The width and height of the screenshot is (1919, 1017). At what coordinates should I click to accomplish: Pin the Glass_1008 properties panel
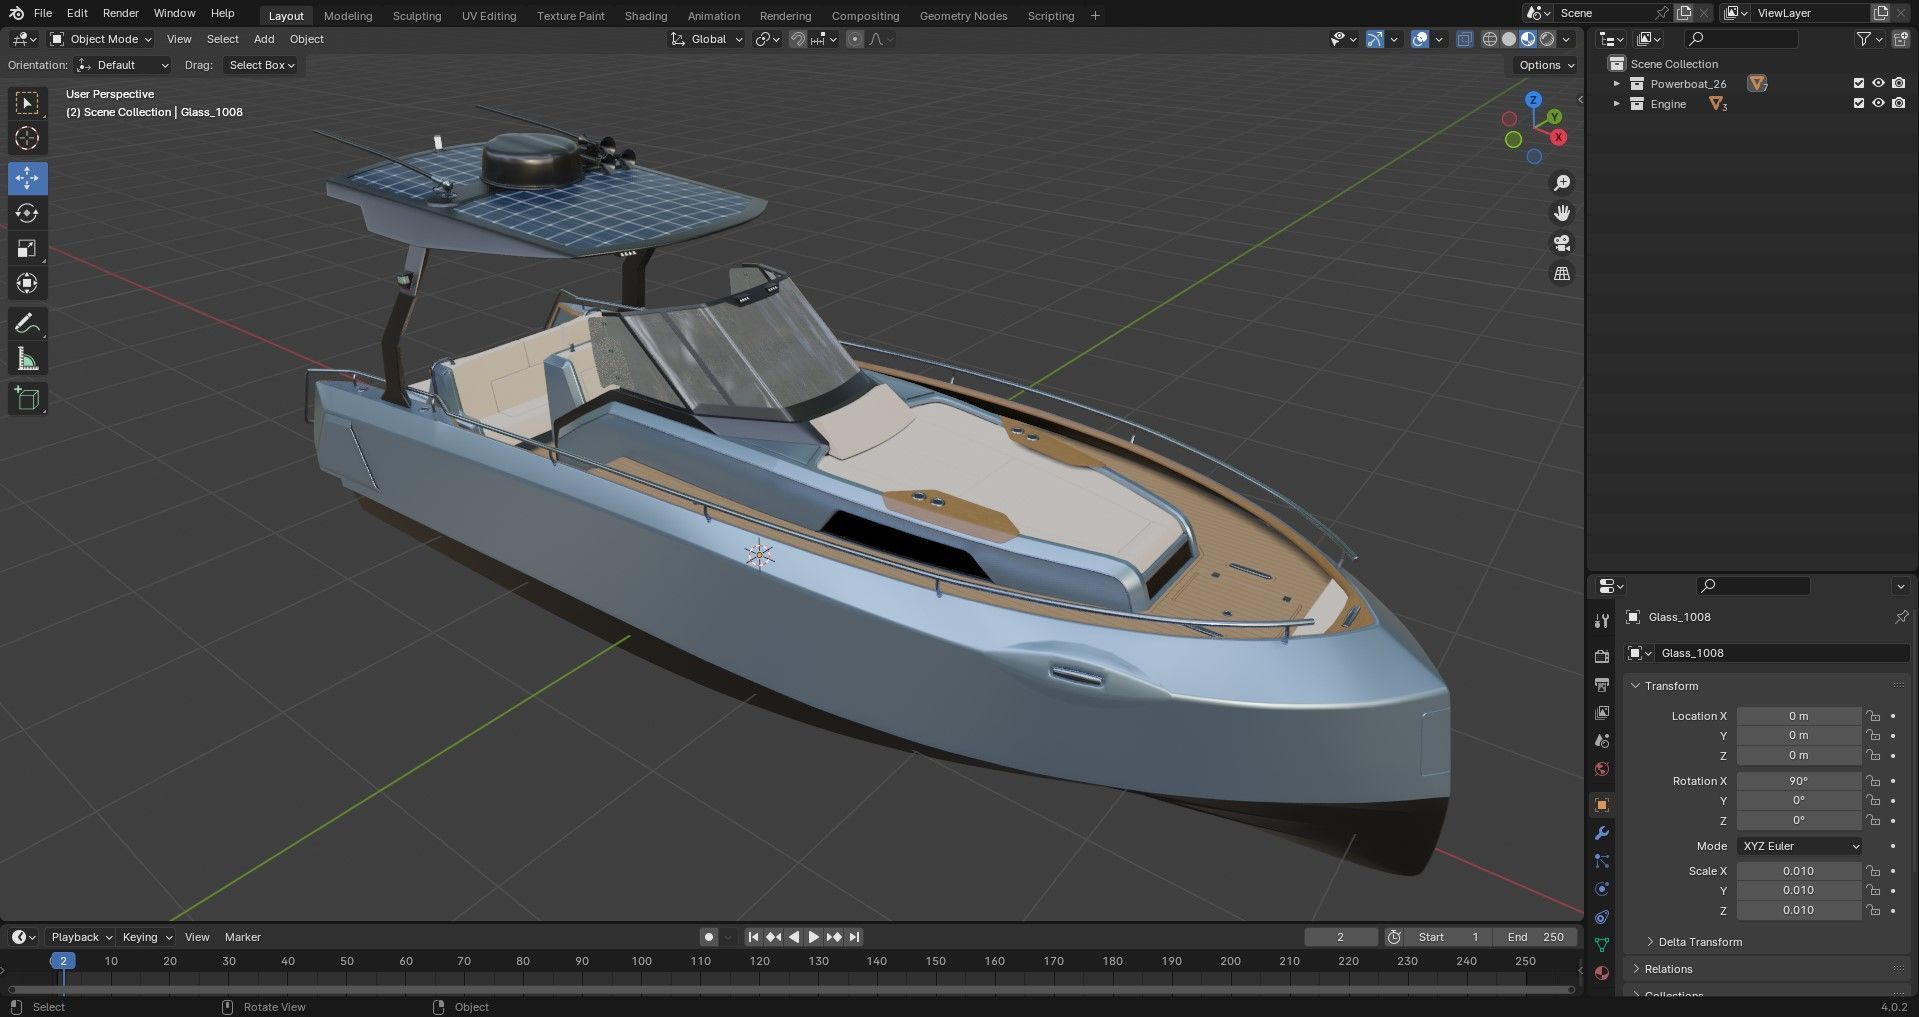(x=1901, y=617)
